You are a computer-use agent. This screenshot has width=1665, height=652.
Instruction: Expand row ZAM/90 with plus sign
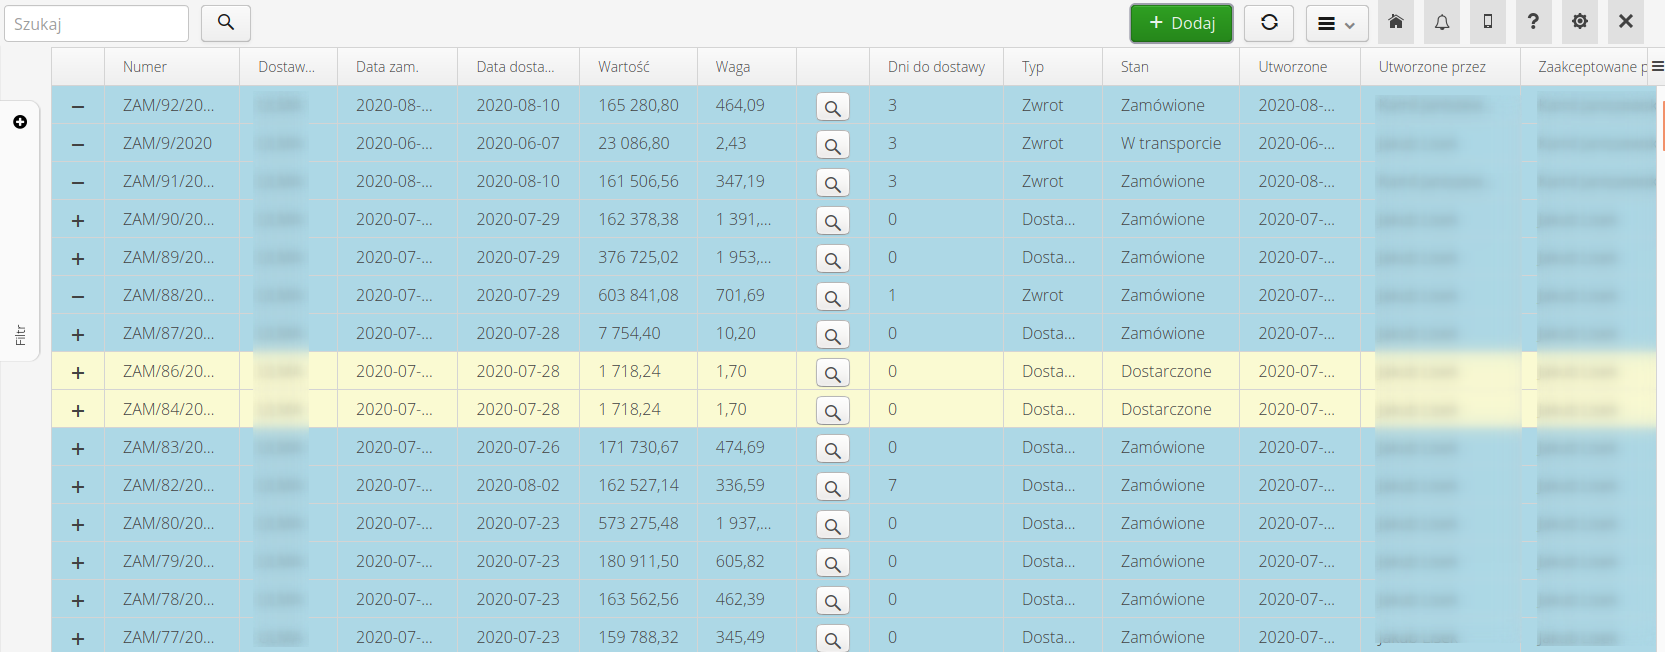tap(78, 220)
